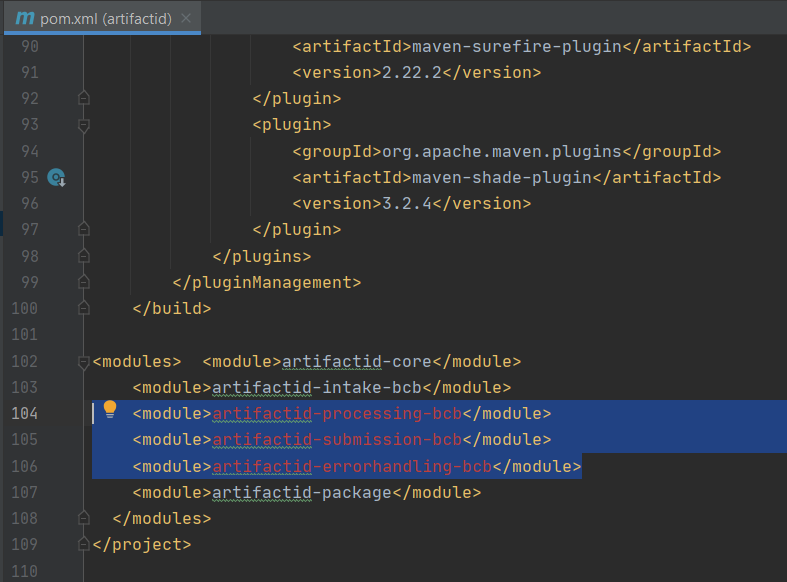Viewport: 787px width, 582px height.
Task: Click the groupId org.apache.maven.plugins text
Action: click(502, 152)
